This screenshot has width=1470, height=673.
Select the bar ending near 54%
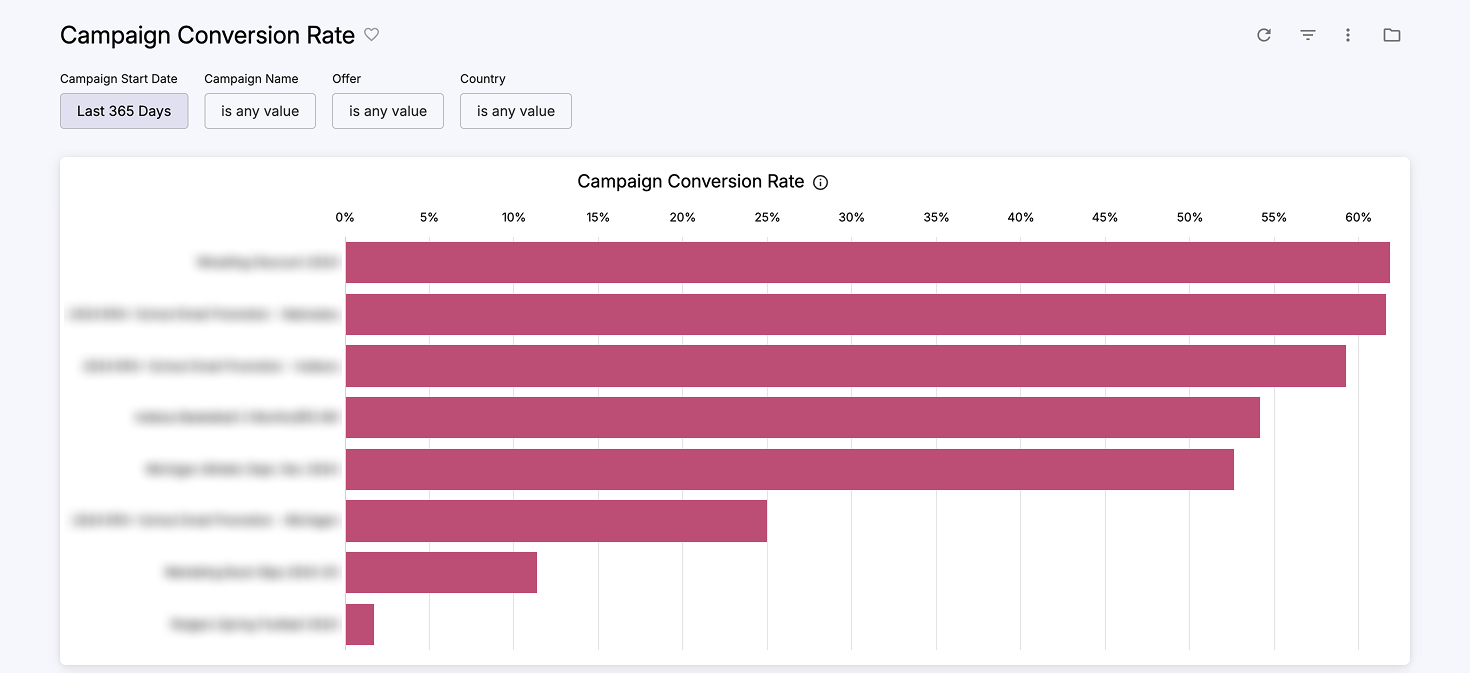[802, 417]
